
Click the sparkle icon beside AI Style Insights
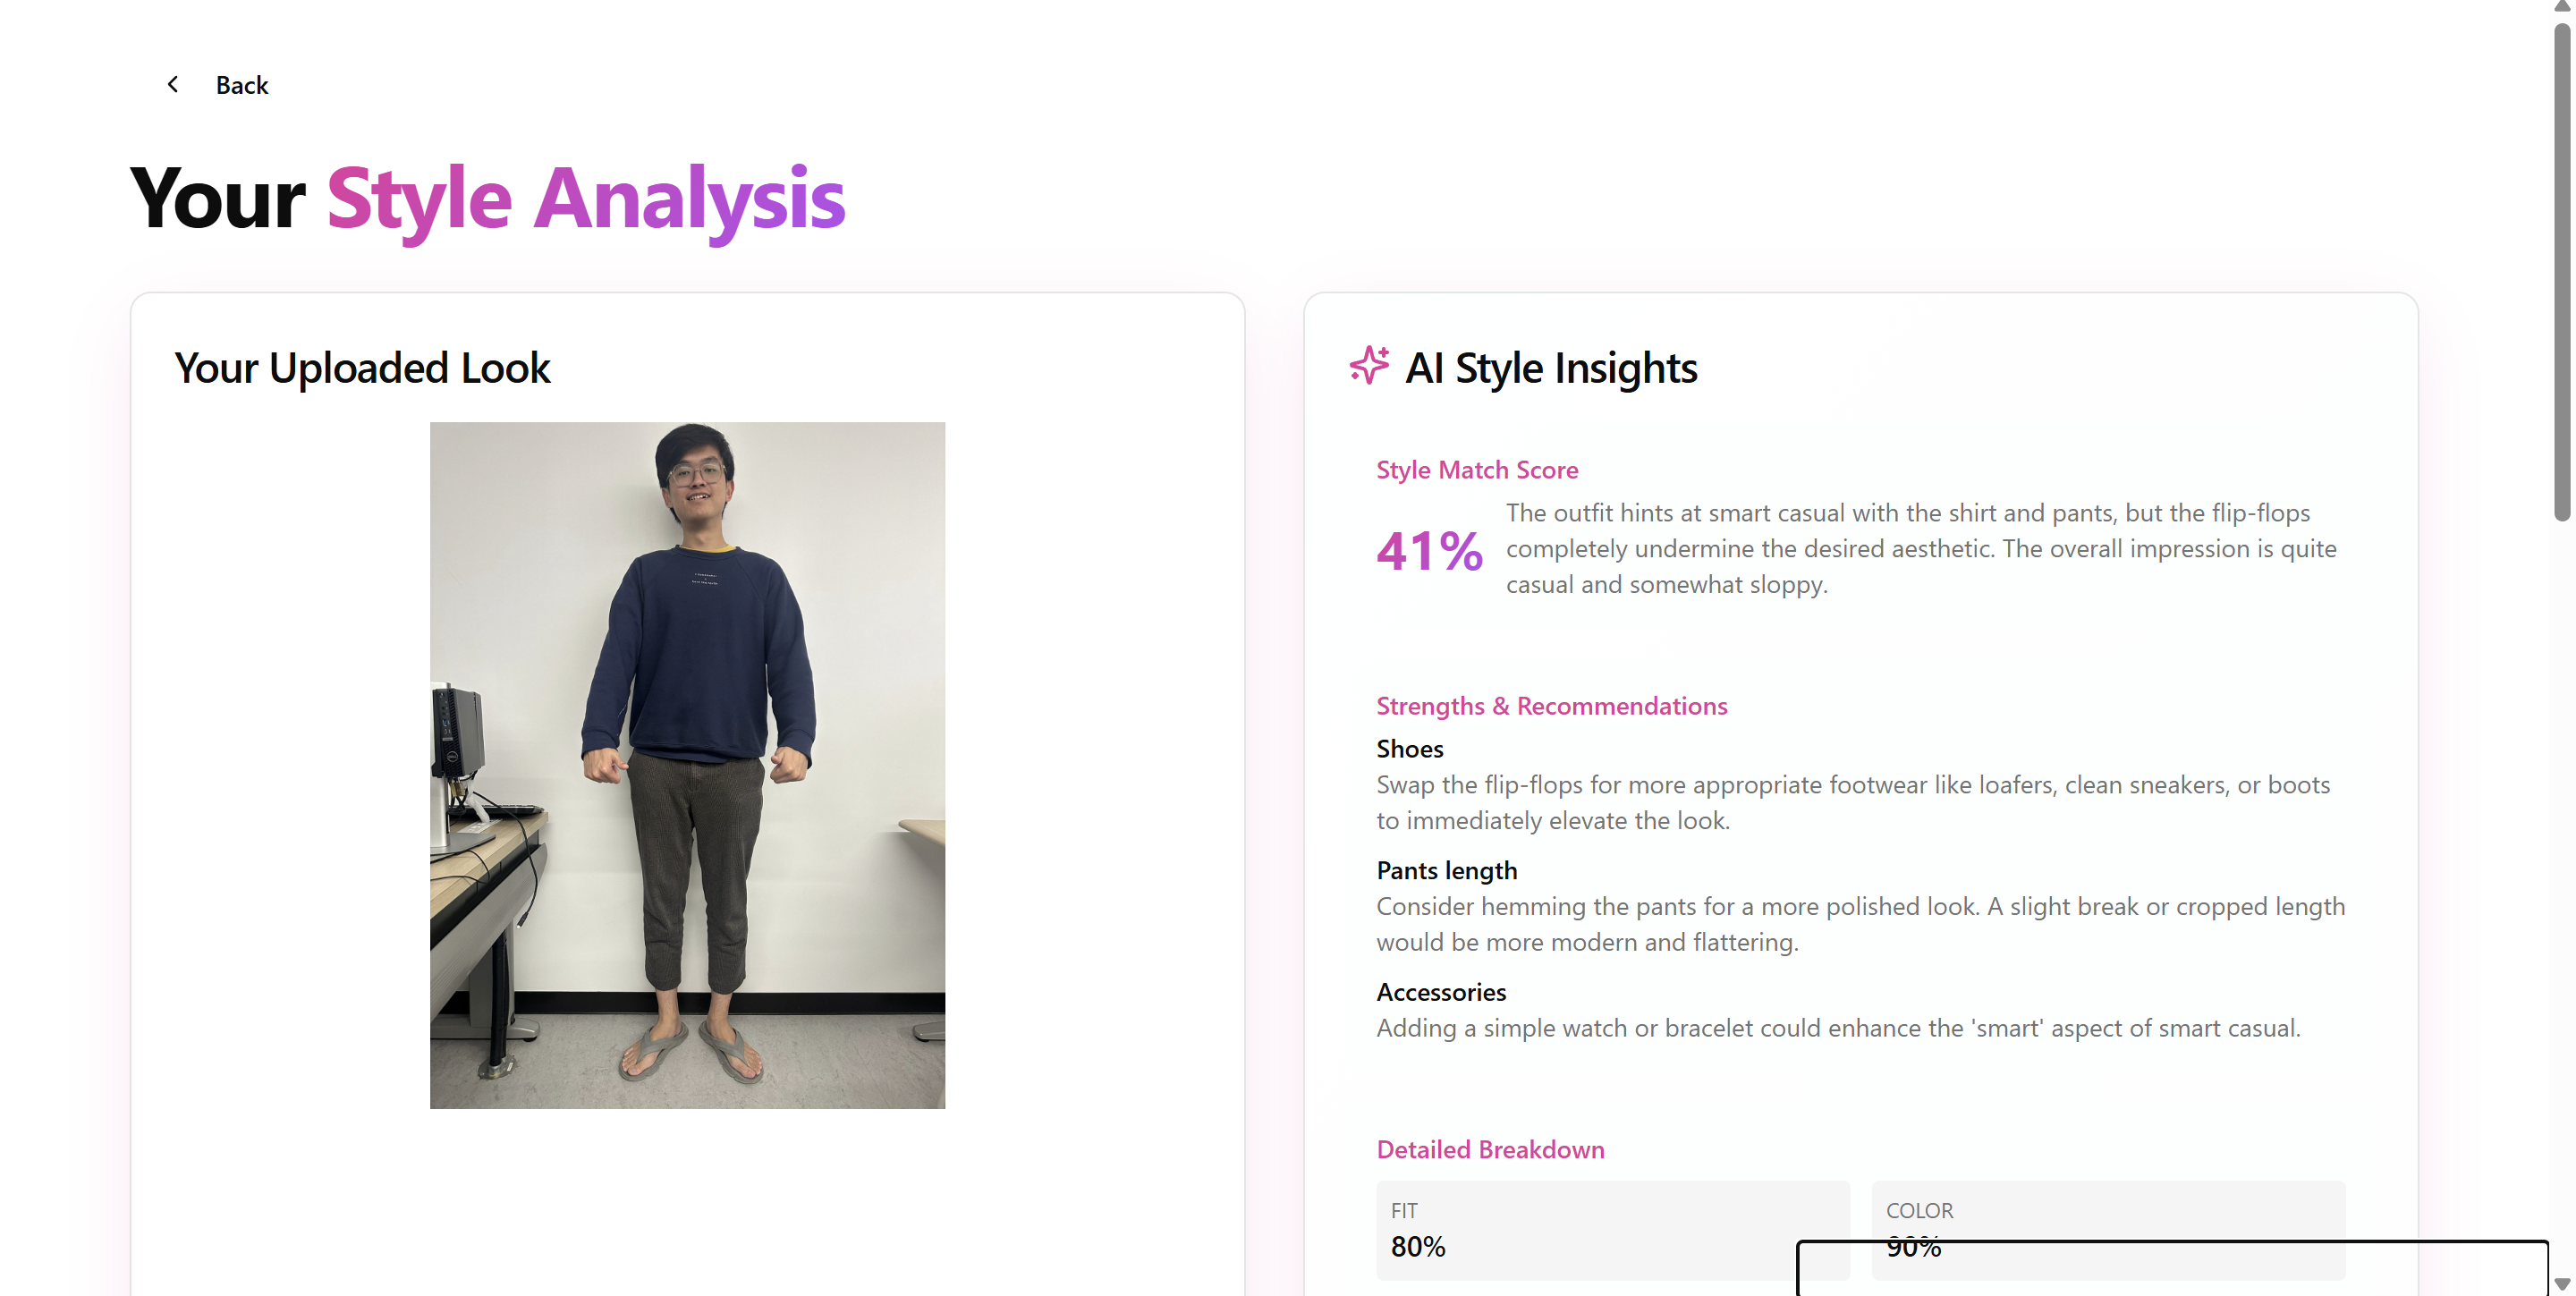tap(1369, 365)
